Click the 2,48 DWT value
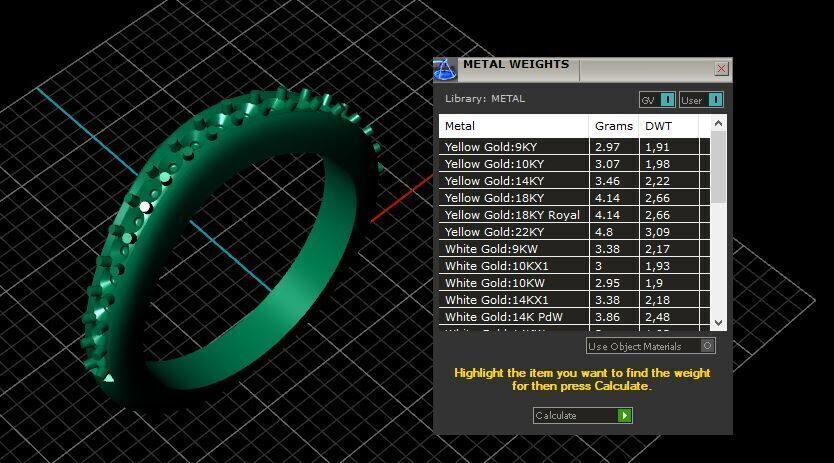The height and width of the screenshot is (463, 834). [657, 317]
